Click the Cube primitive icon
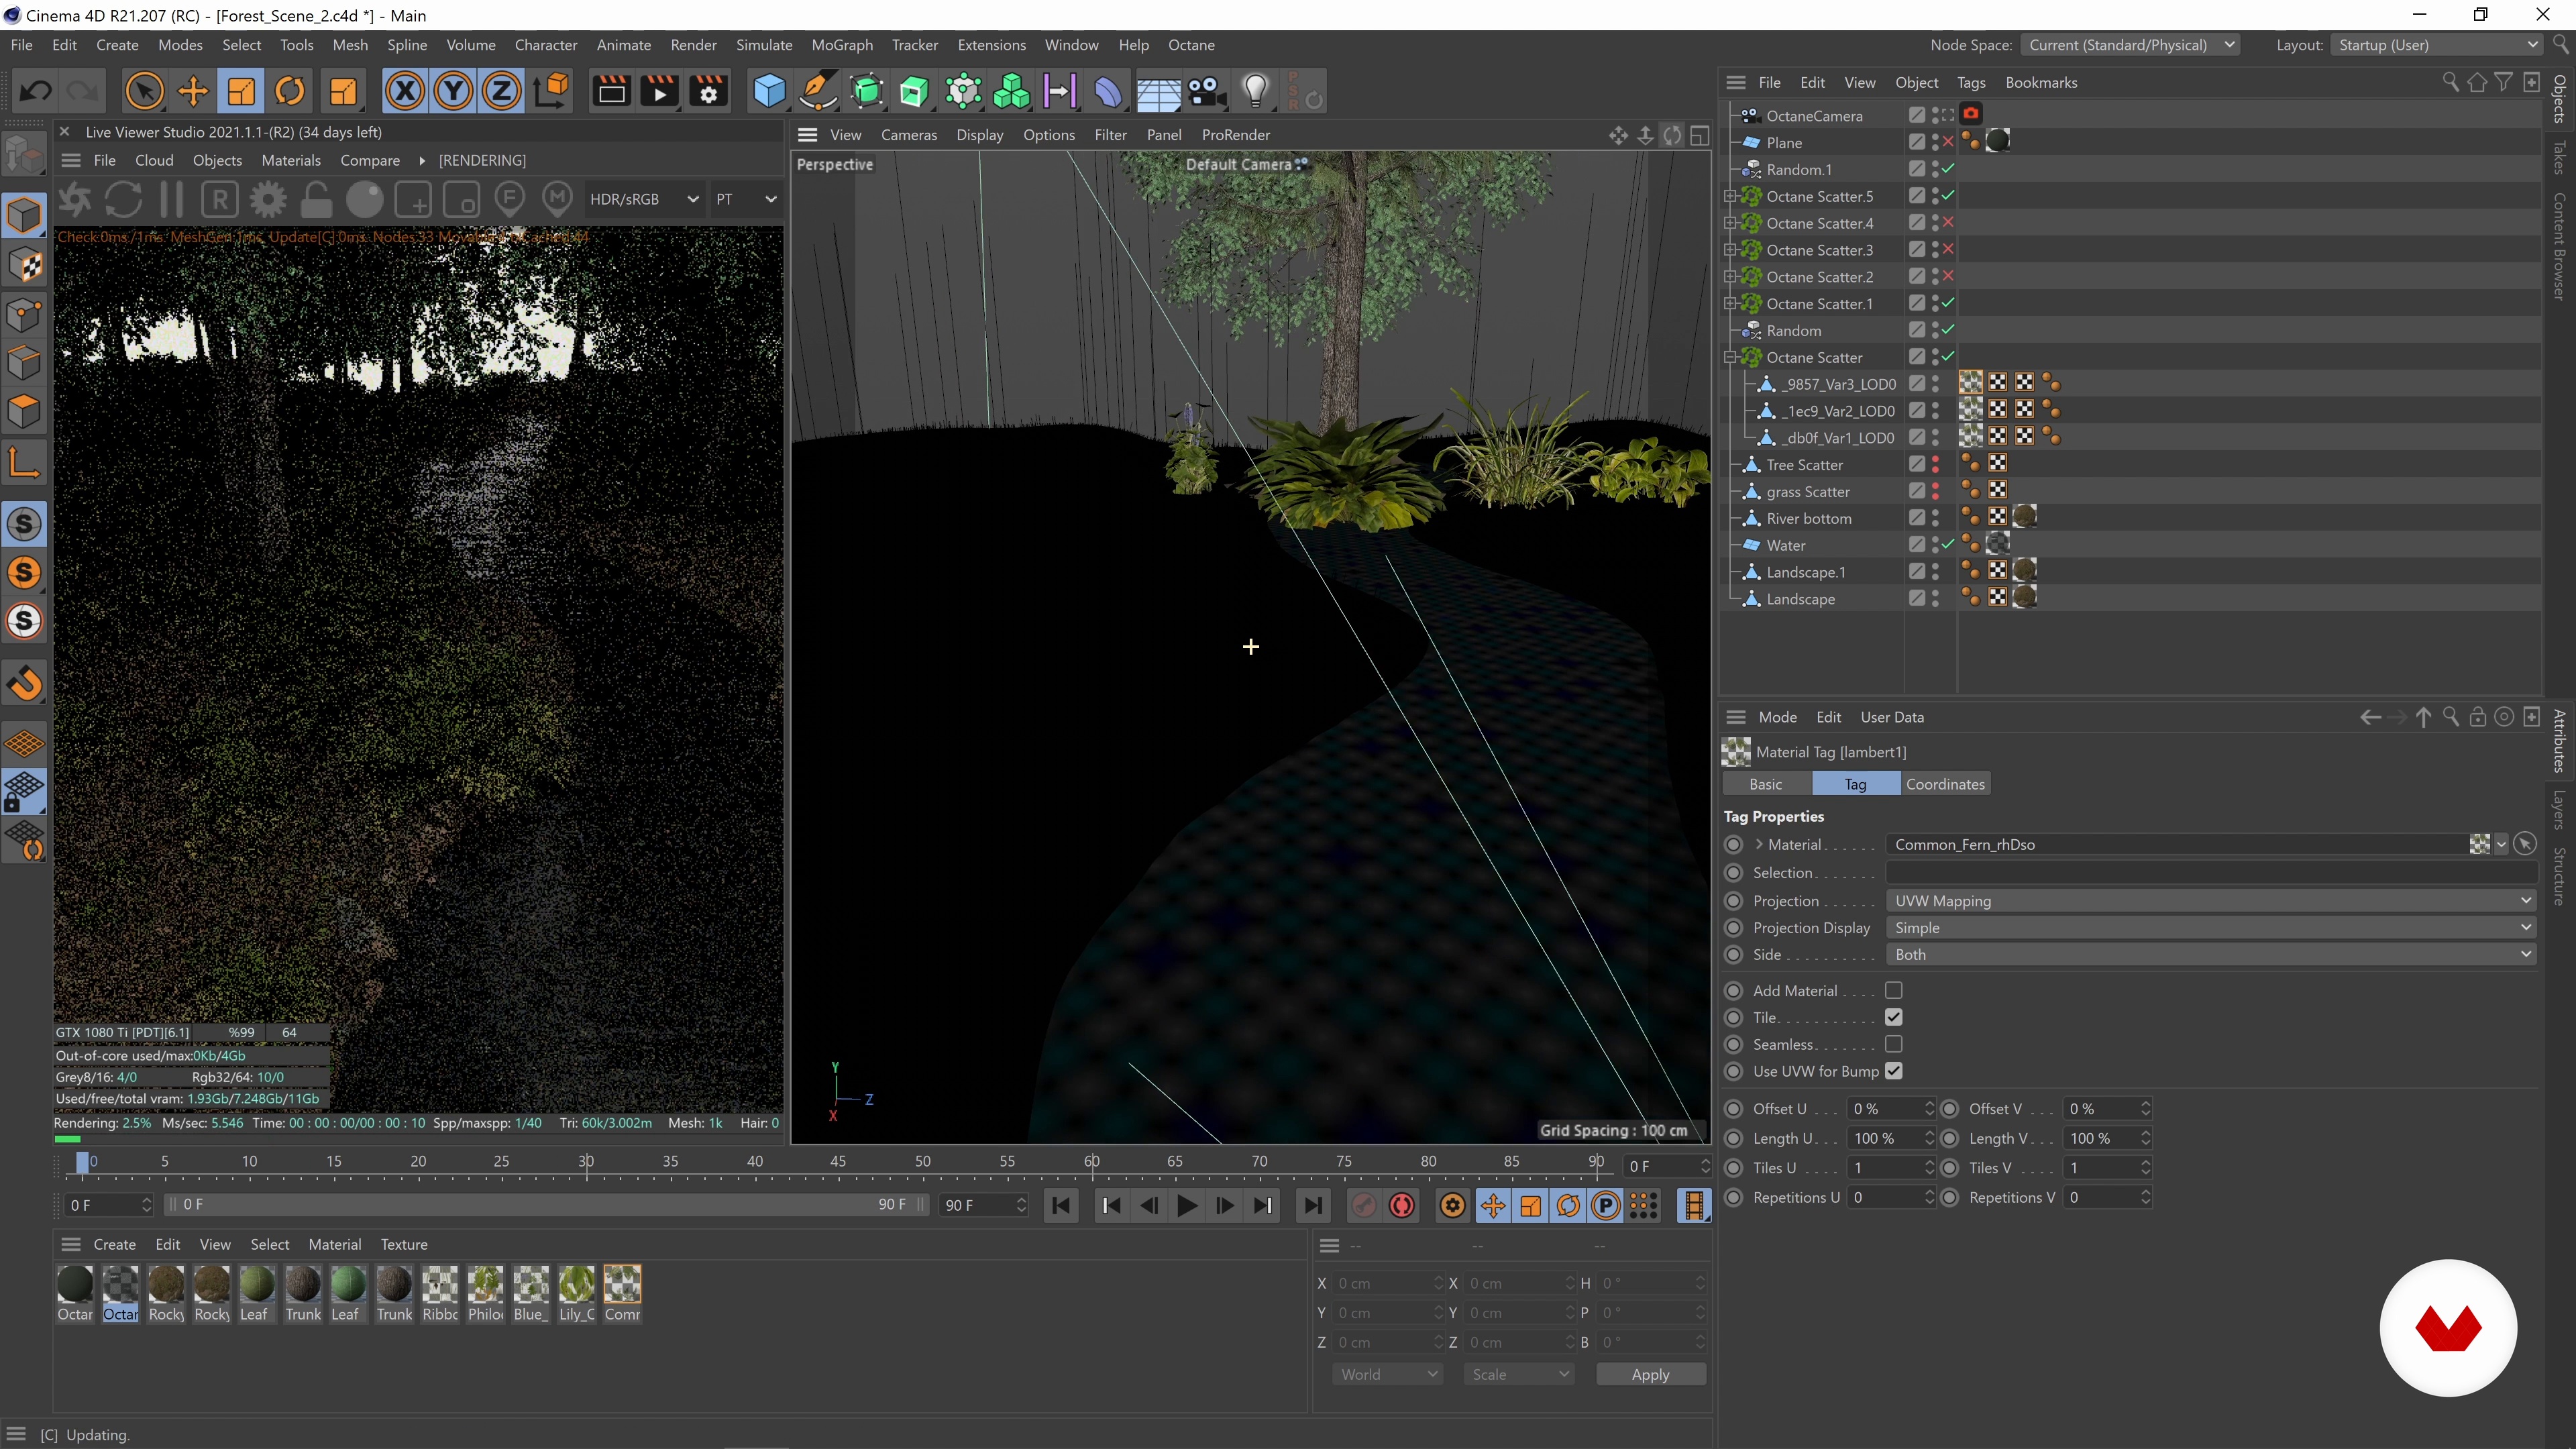The height and width of the screenshot is (1449, 2576). coord(769,92)
